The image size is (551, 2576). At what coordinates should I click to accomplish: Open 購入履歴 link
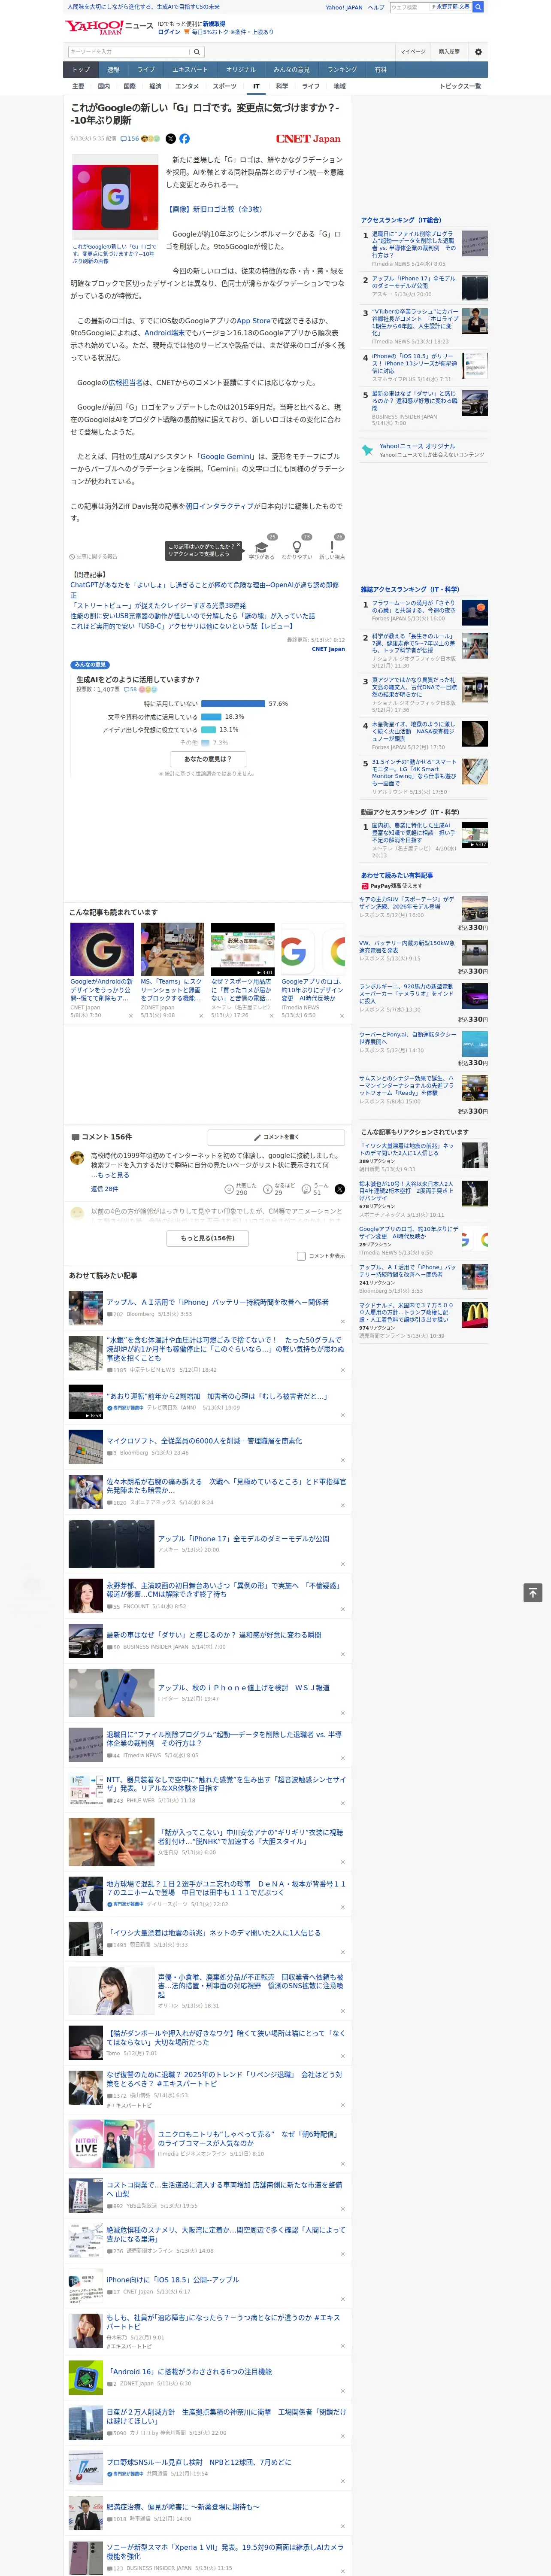click(x=449, y=52)
